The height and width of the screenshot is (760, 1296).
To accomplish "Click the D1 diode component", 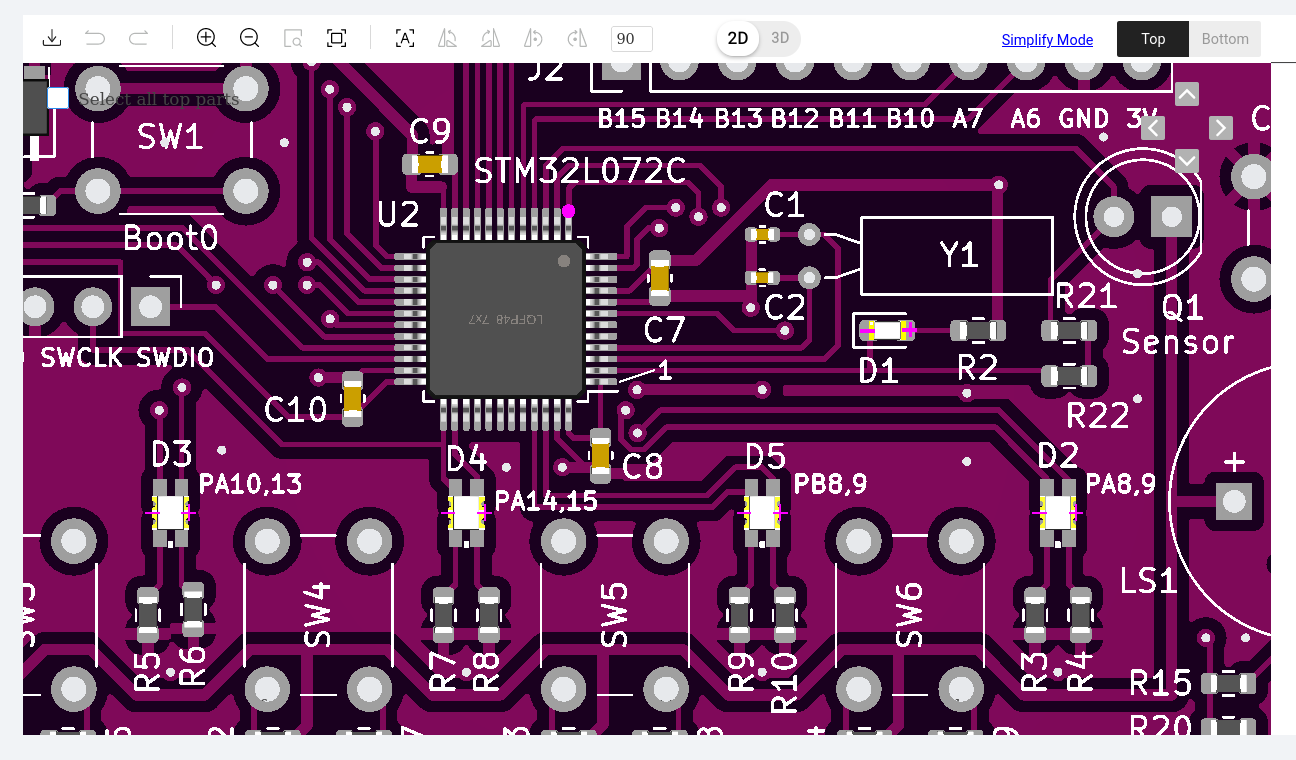I will tap(887, 330).
